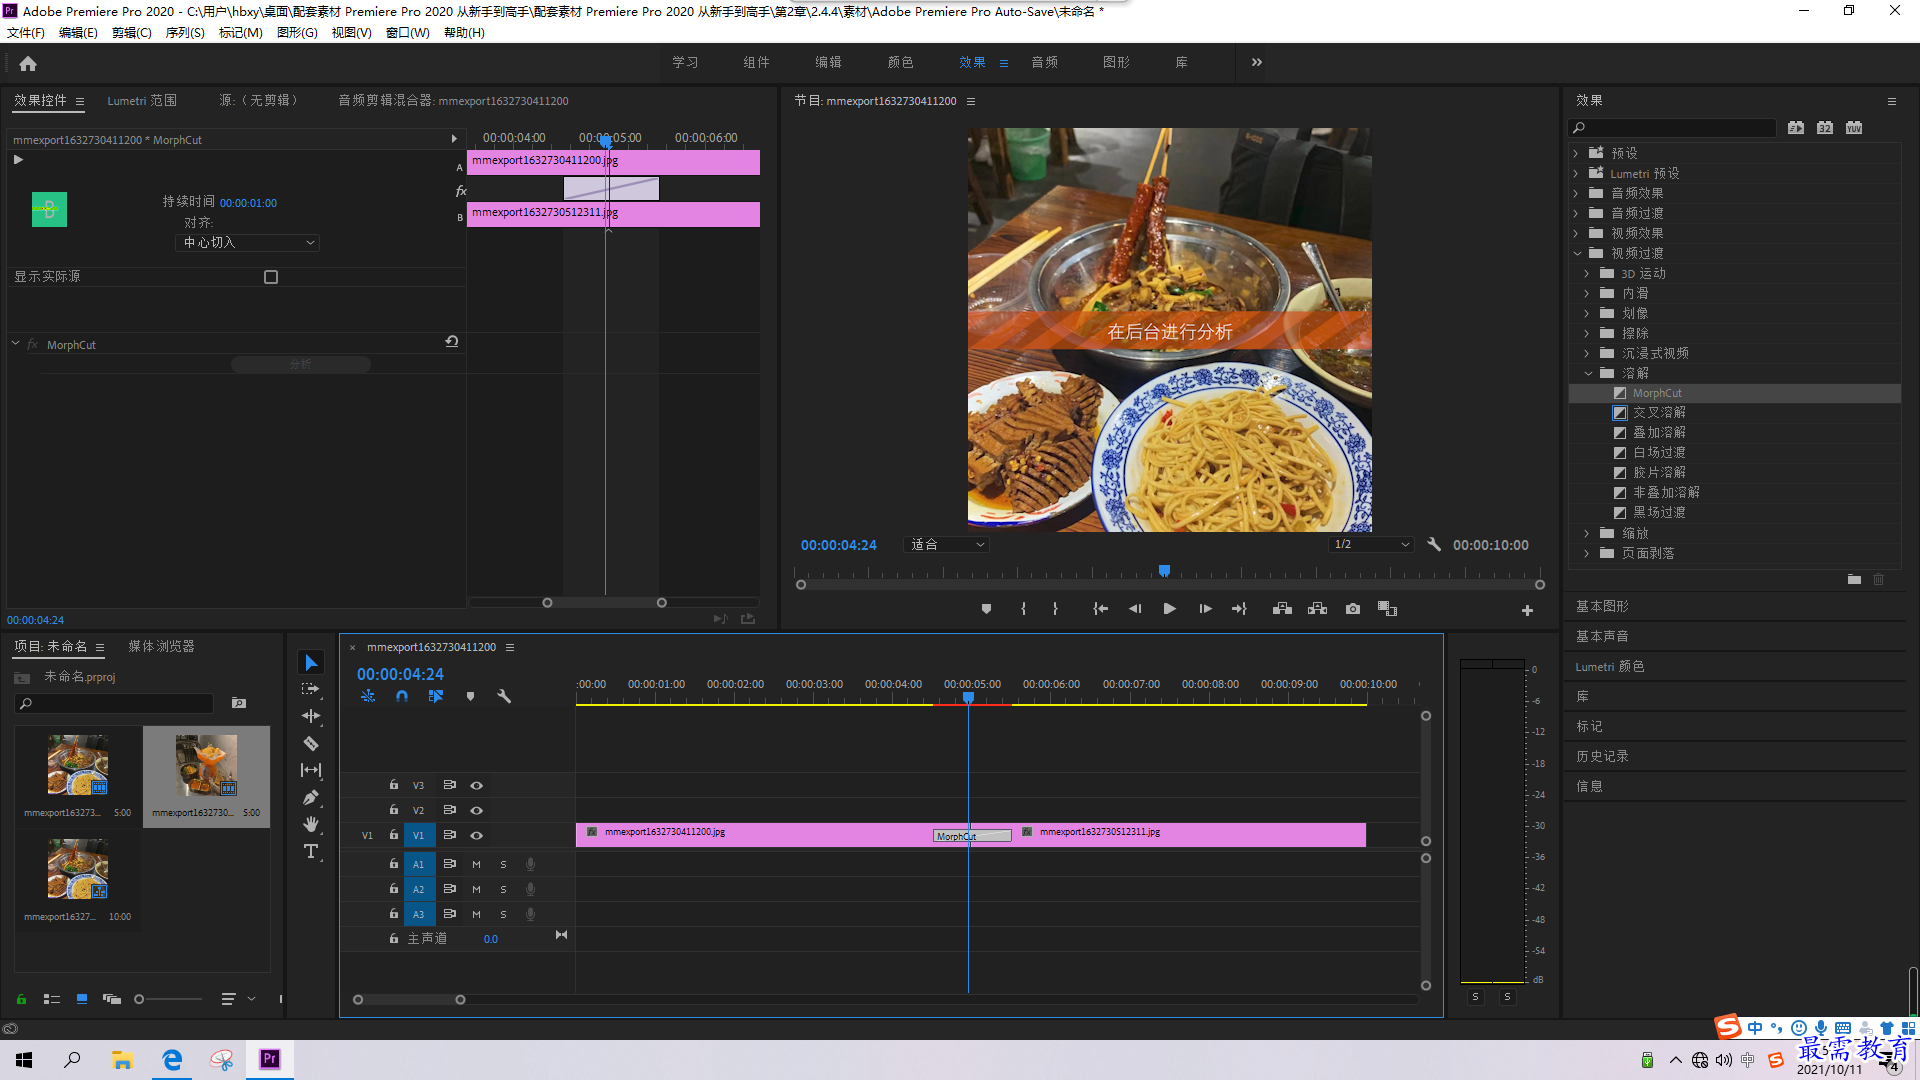The height and width of the screenshot is (1080, 1920).
Task: Mute audio track A3
Action: coord(476,915)
